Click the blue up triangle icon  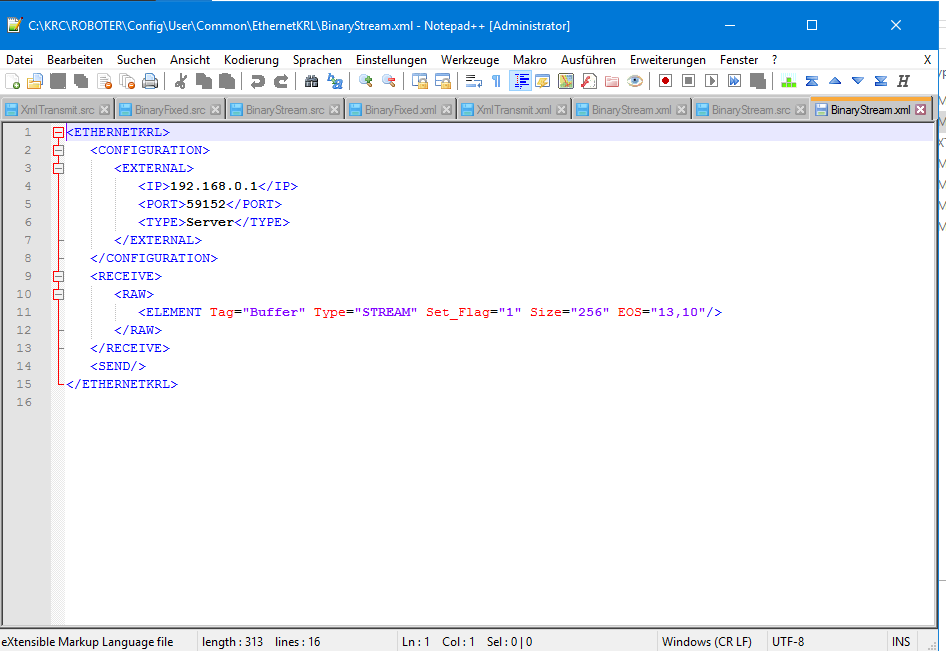click(x=835, y=81)
